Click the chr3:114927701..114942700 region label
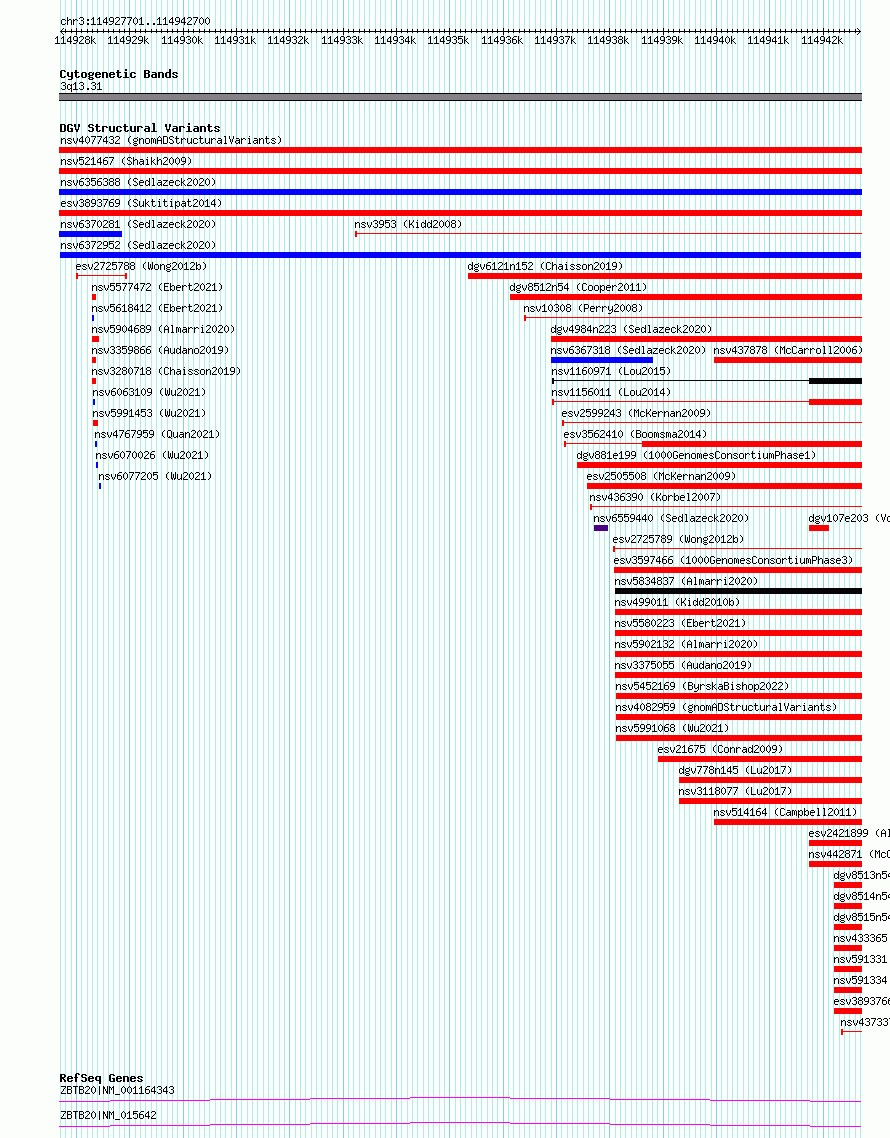890x1138 pixels. (x=135, y=22)
